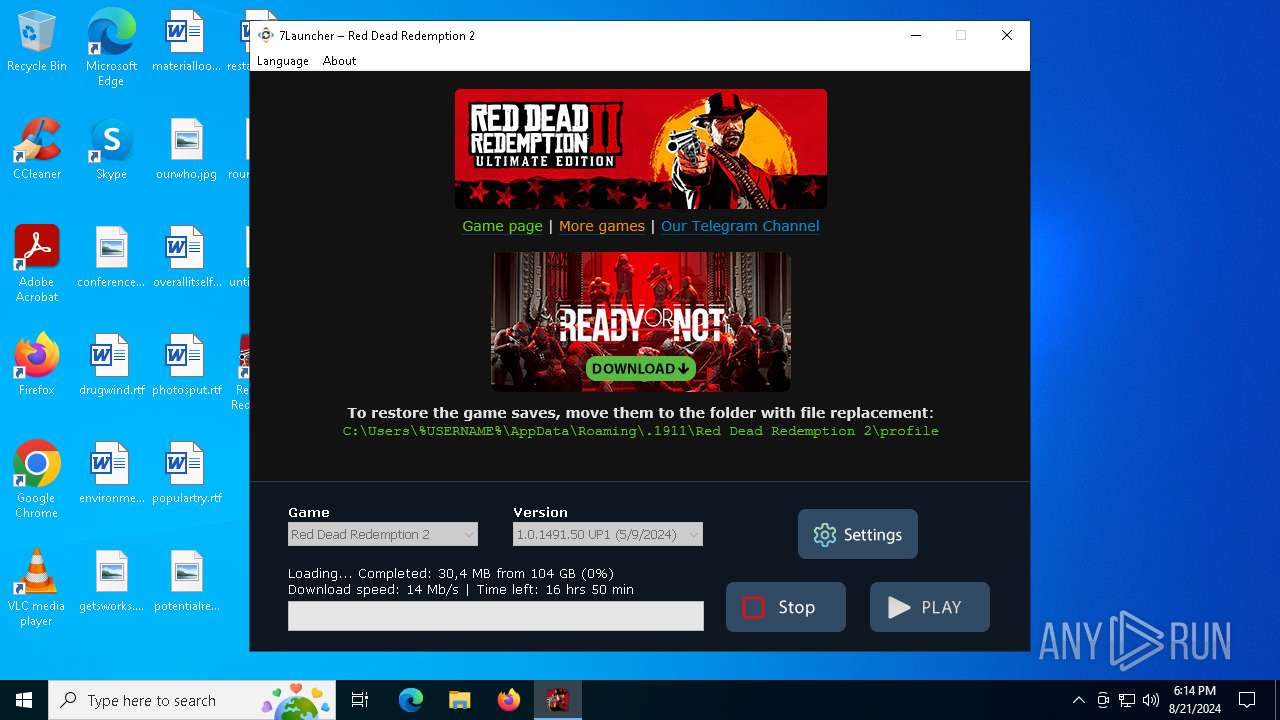Select the getsworks image file icon
The height and width of the screenshot is (720, 1280).
[x=111, y=580]
